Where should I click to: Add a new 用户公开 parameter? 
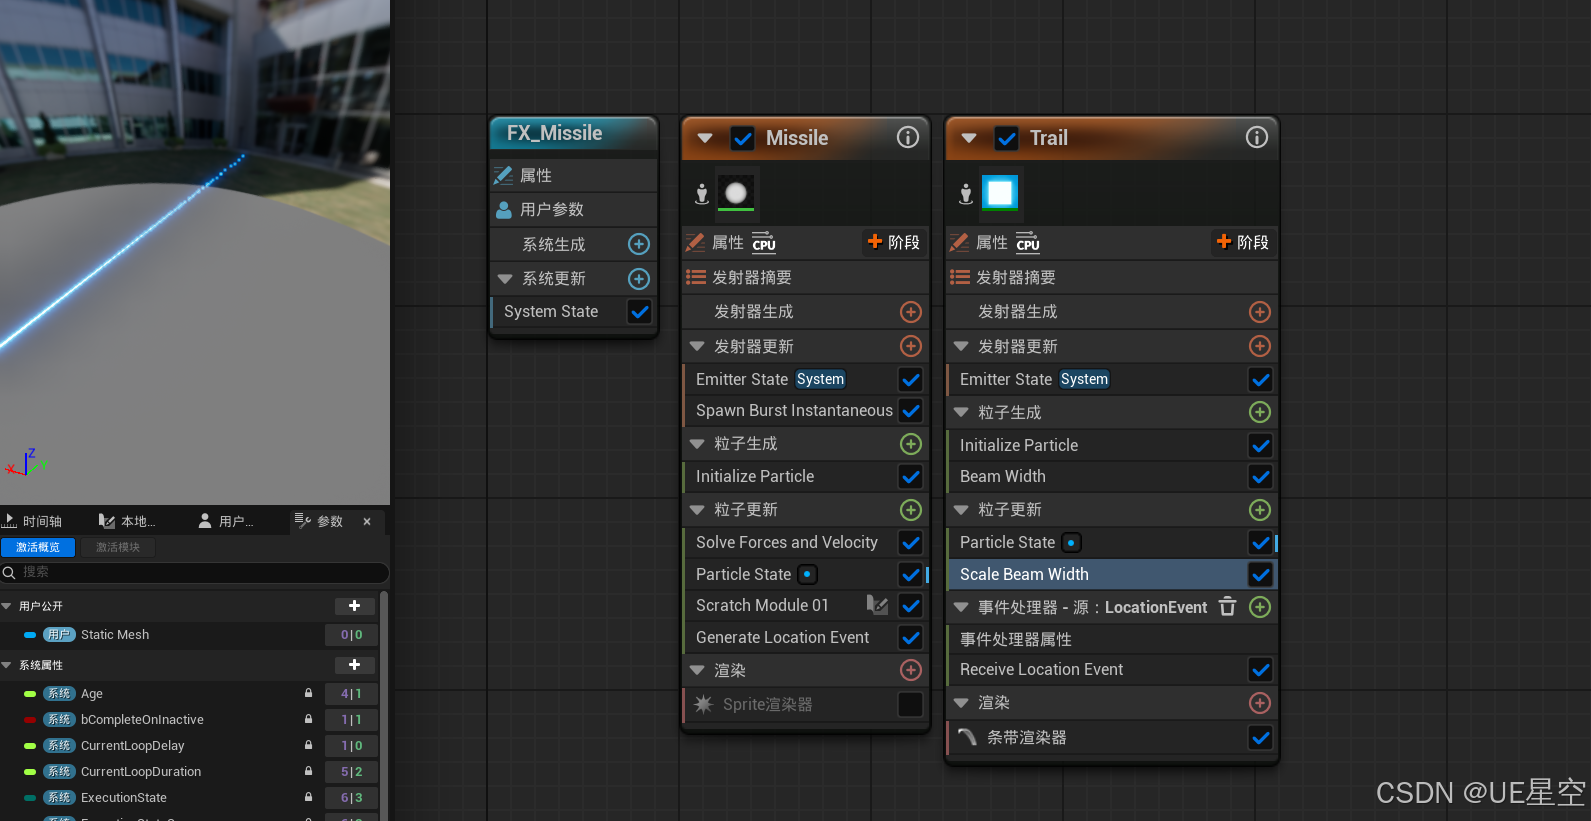click(354, 606)
